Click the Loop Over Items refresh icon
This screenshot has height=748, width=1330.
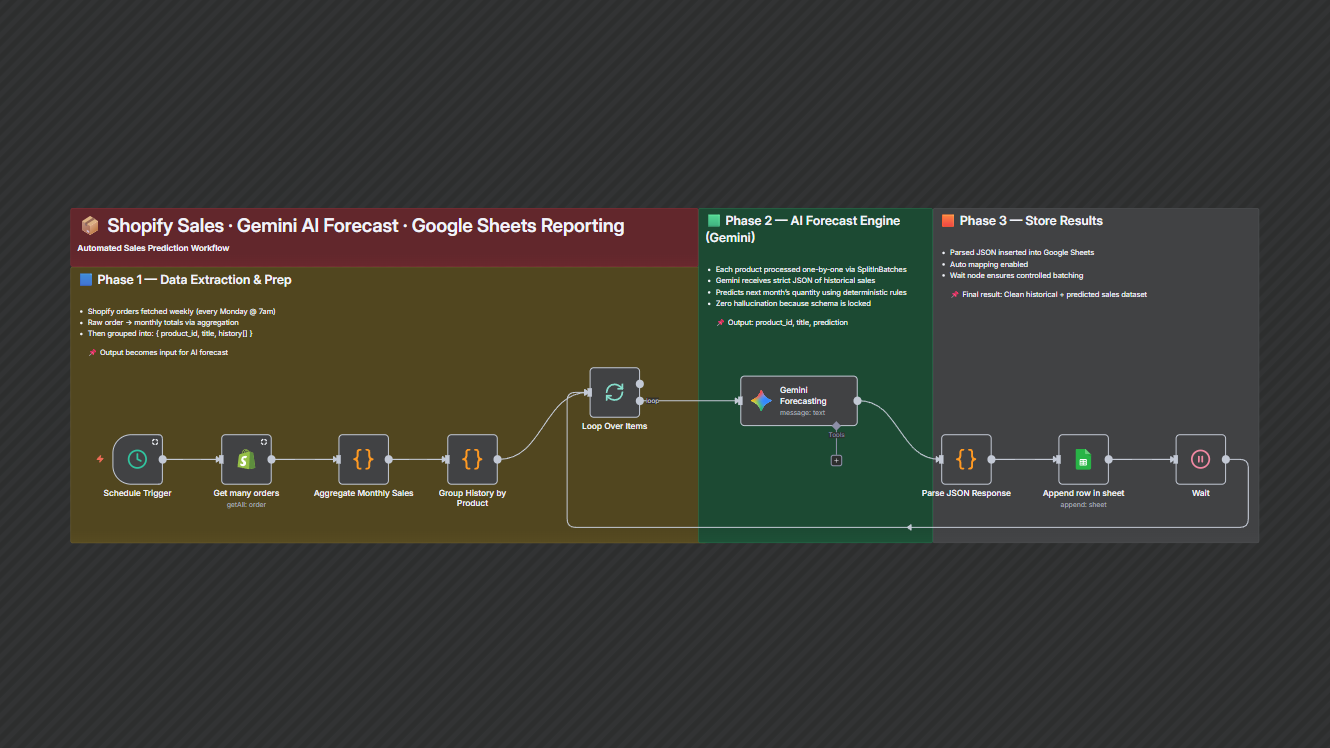pos(614,394)
